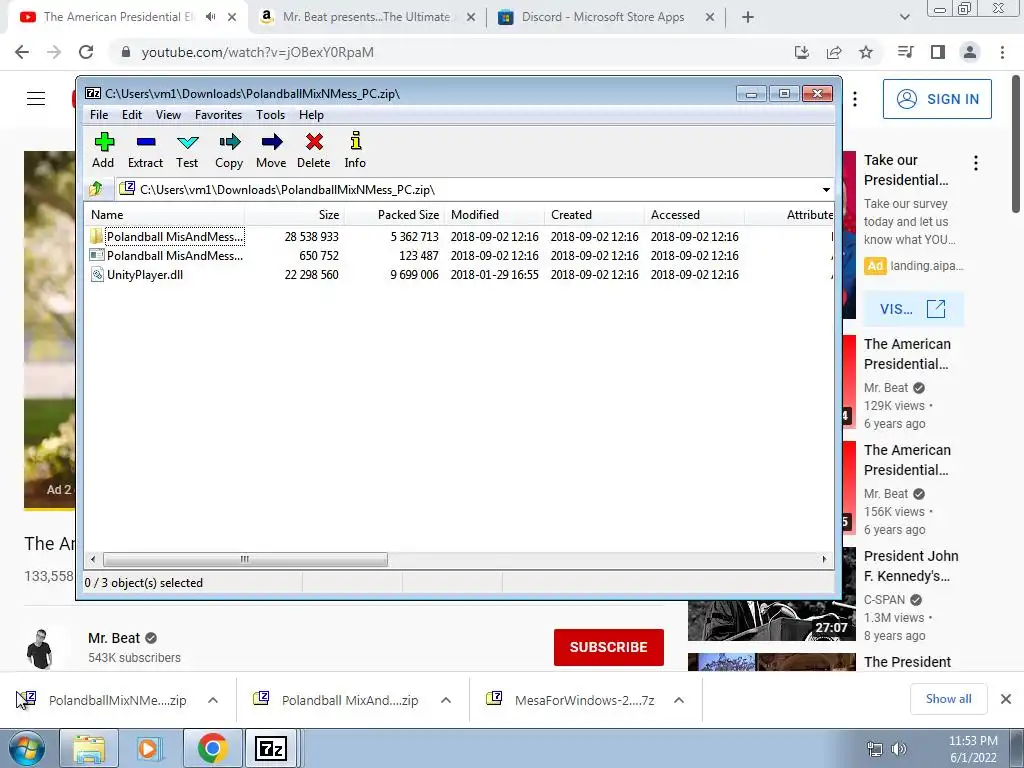Open the YouTube hamburger guide menu
1024x768 pixels.
[x=36, y=99]
